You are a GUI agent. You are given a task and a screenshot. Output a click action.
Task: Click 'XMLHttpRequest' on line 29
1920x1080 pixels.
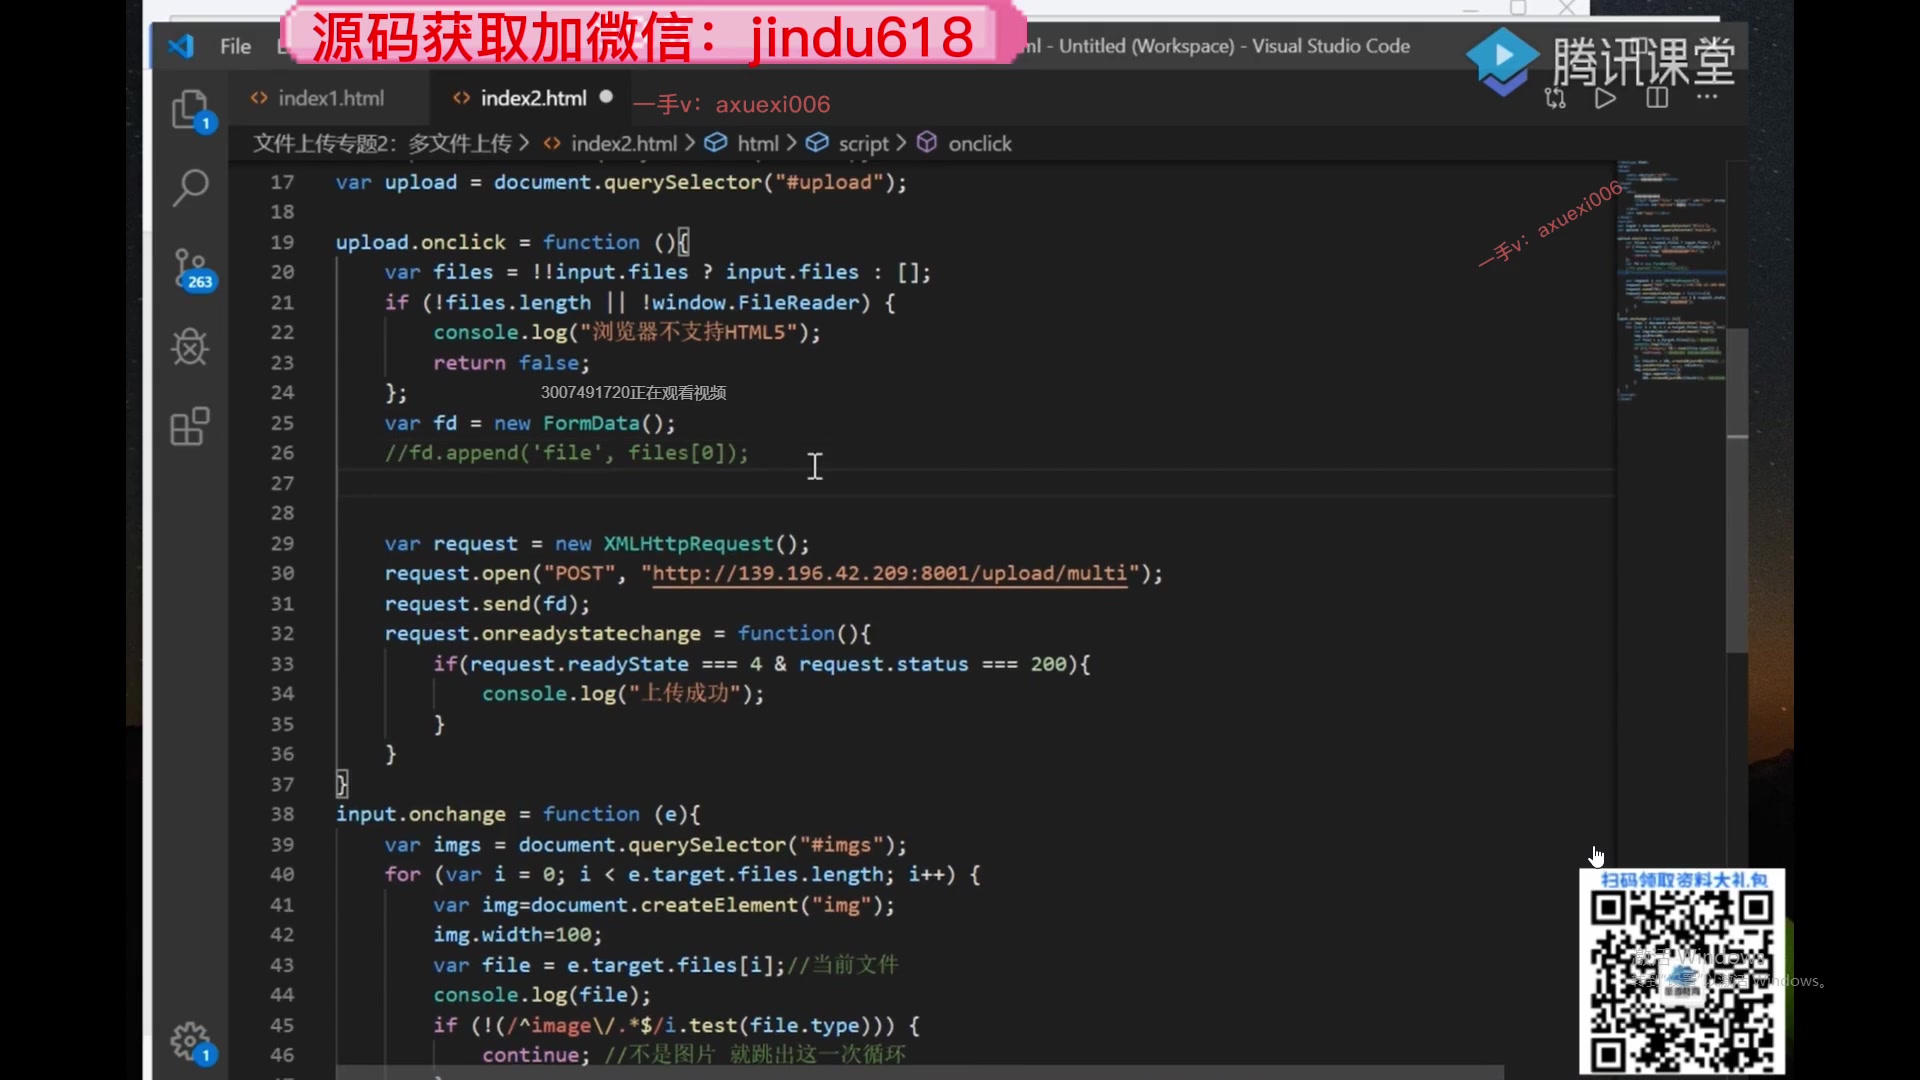(689, 543)
